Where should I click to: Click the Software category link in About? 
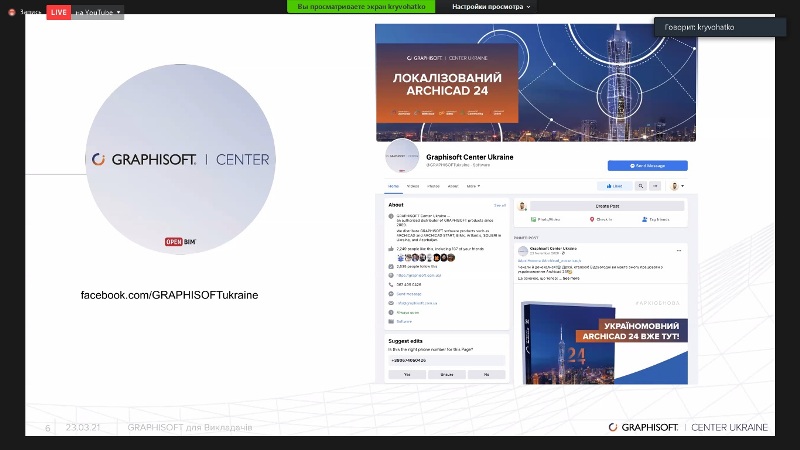point(404,321)
